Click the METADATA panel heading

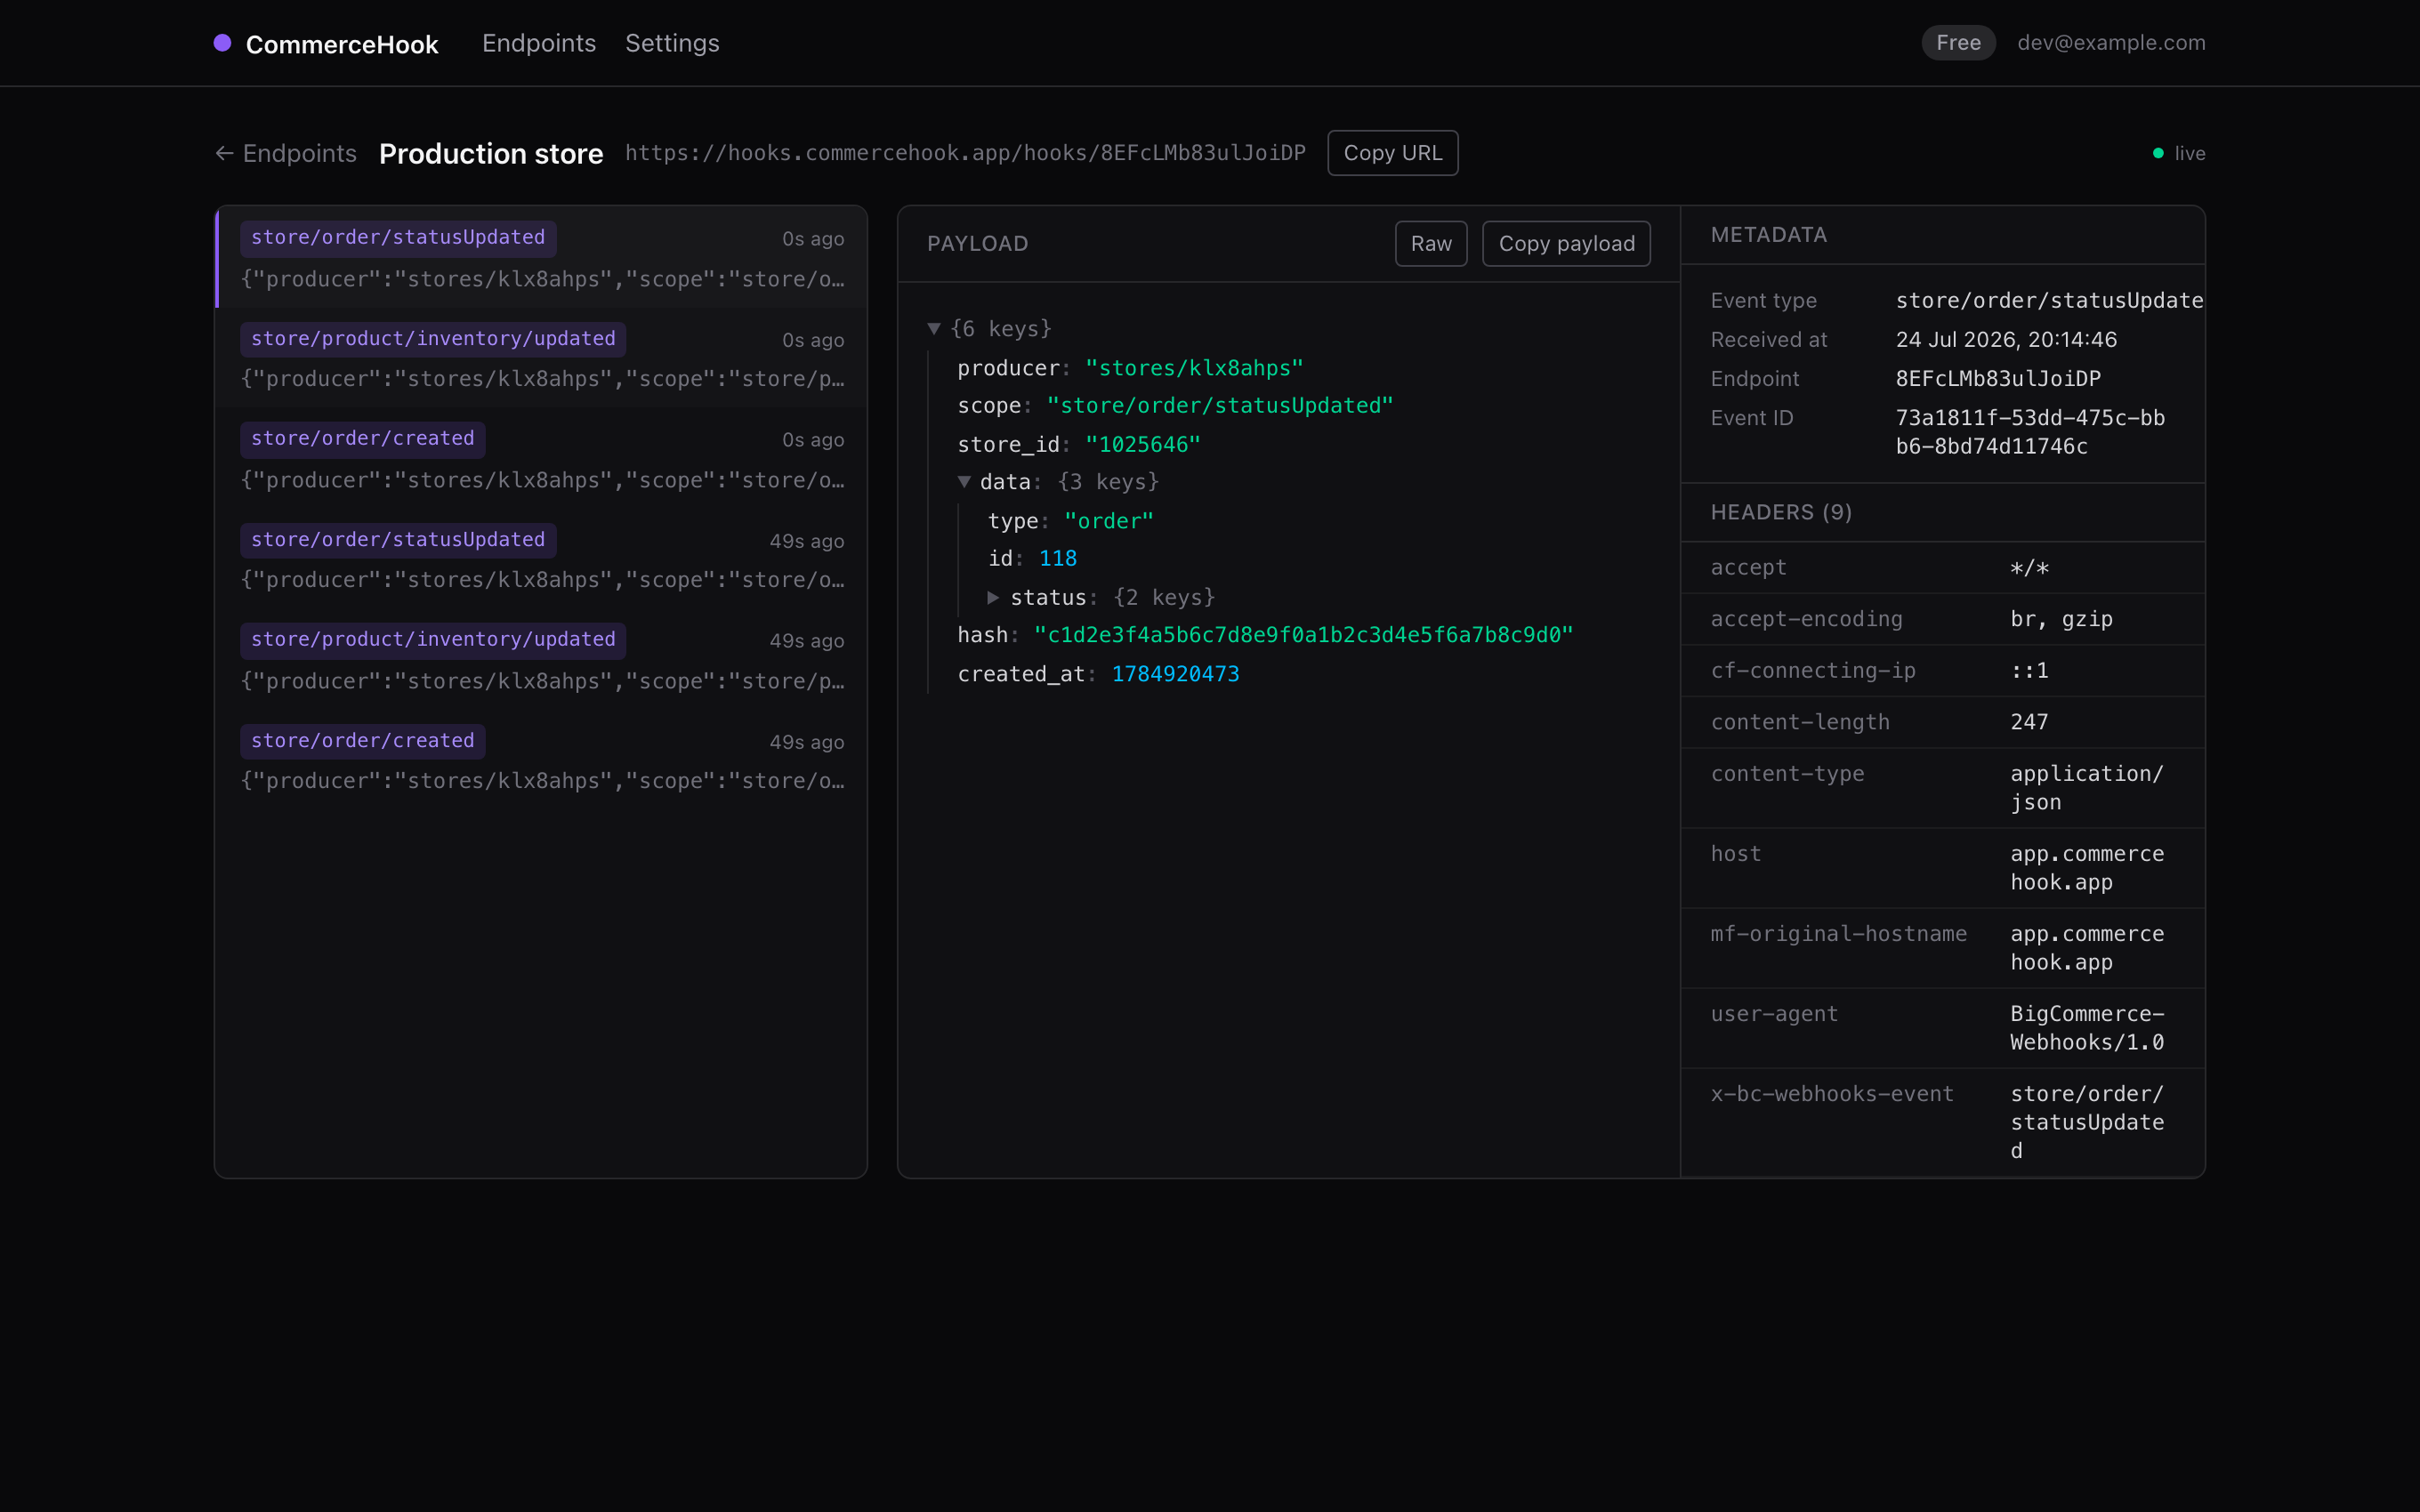(1768, 235)
